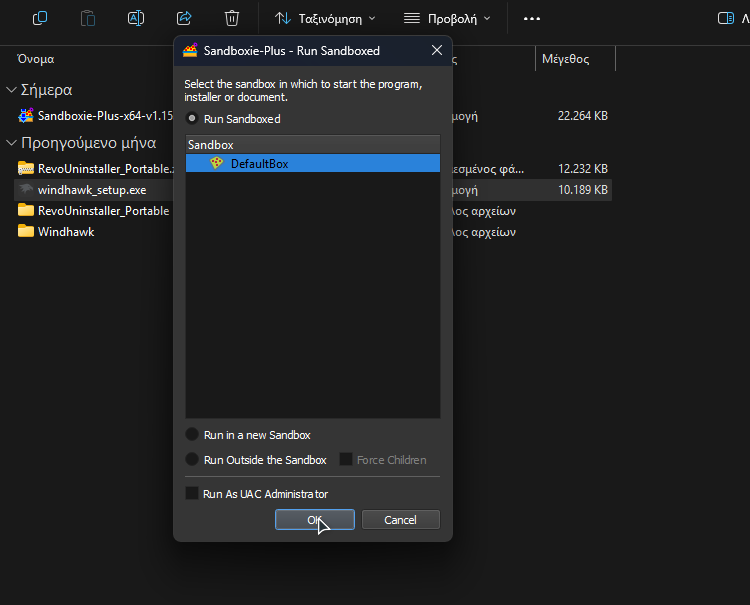The width and height of the screenshot is (750, 605).
Task: Select the RevoUninstaller_Portable.z archive name
Action: 106,169
